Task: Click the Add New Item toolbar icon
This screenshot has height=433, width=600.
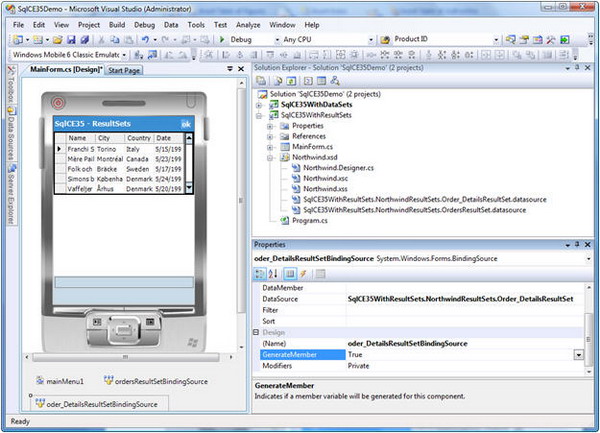Action: [38, 39]
